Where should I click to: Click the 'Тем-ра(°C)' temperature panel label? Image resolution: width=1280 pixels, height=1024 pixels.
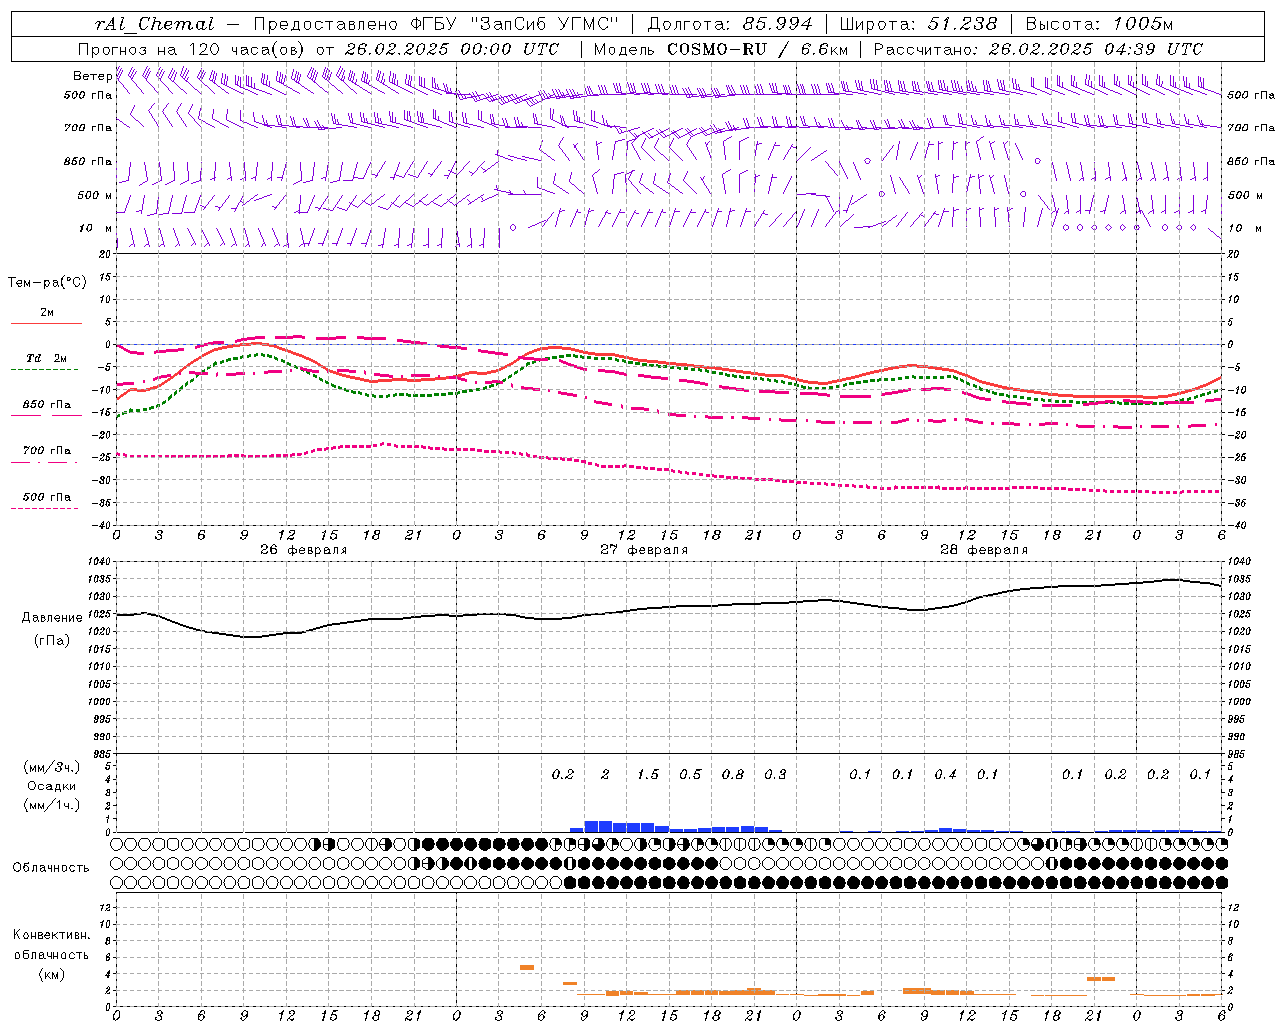click(x=47, y=283)
